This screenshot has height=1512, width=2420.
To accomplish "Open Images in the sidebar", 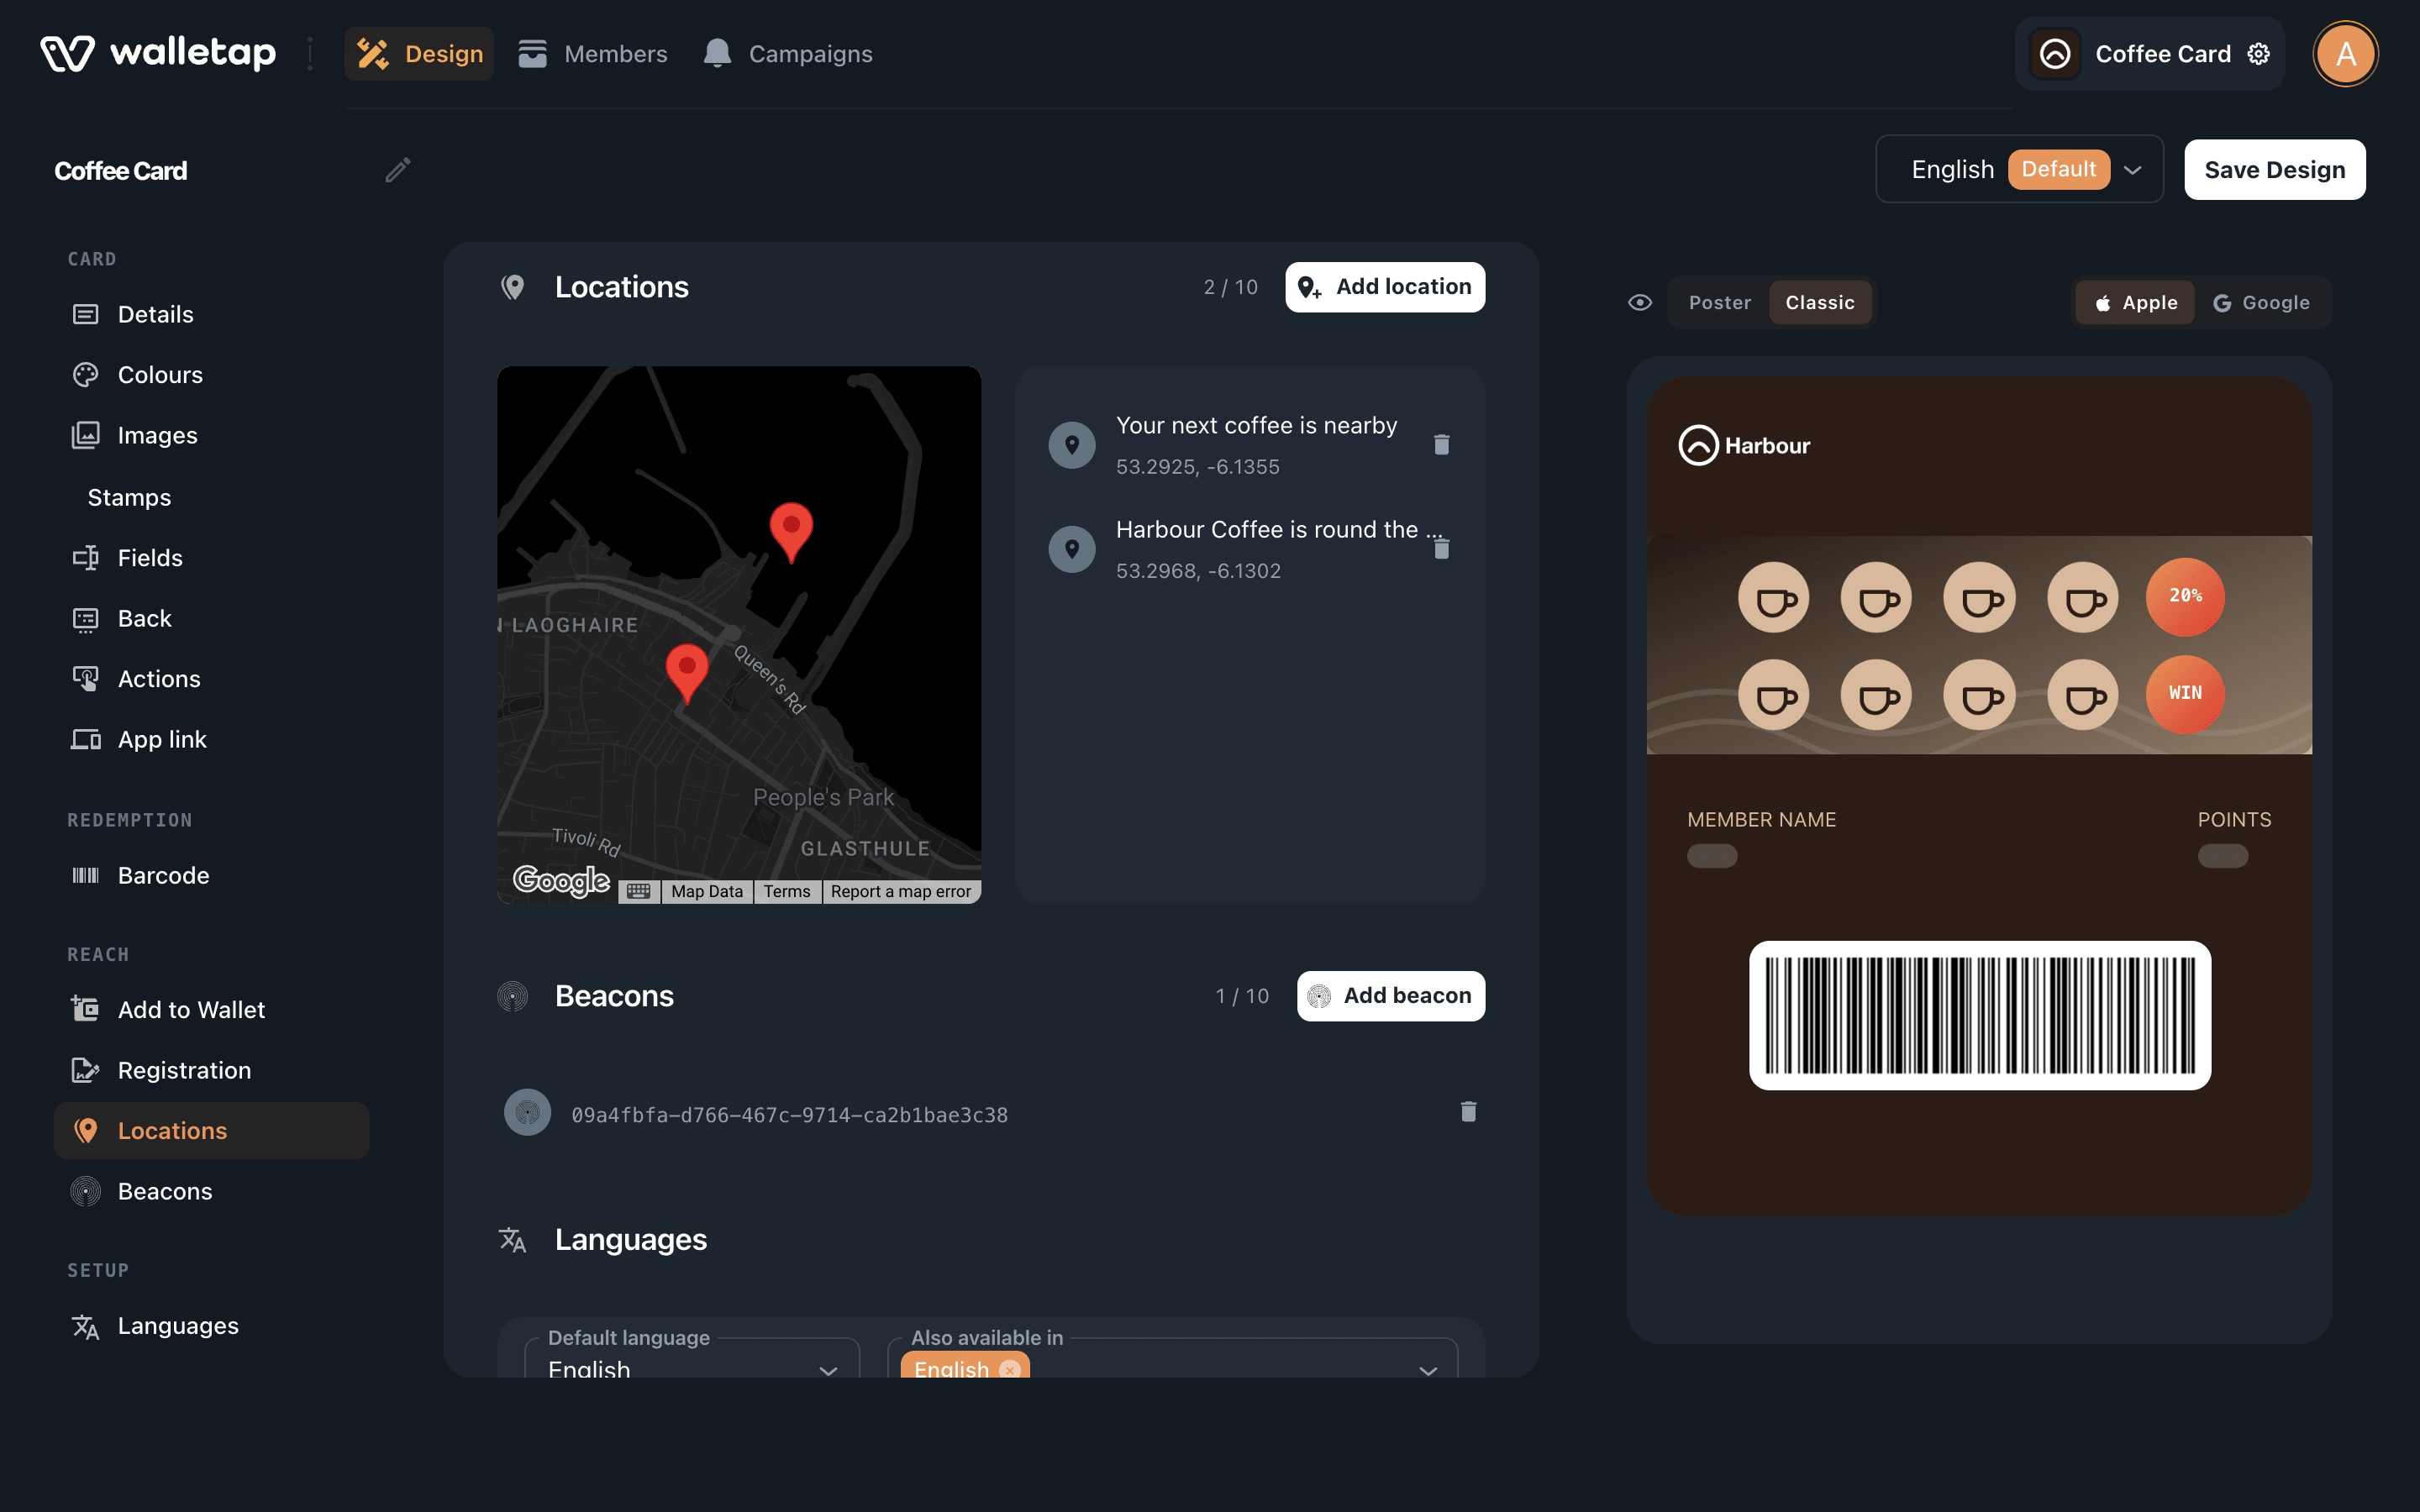I will 211,435.
